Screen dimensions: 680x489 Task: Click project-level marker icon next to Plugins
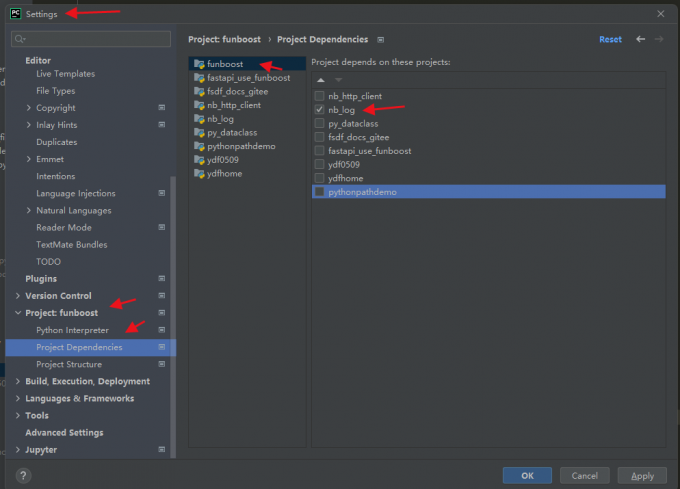162,278
